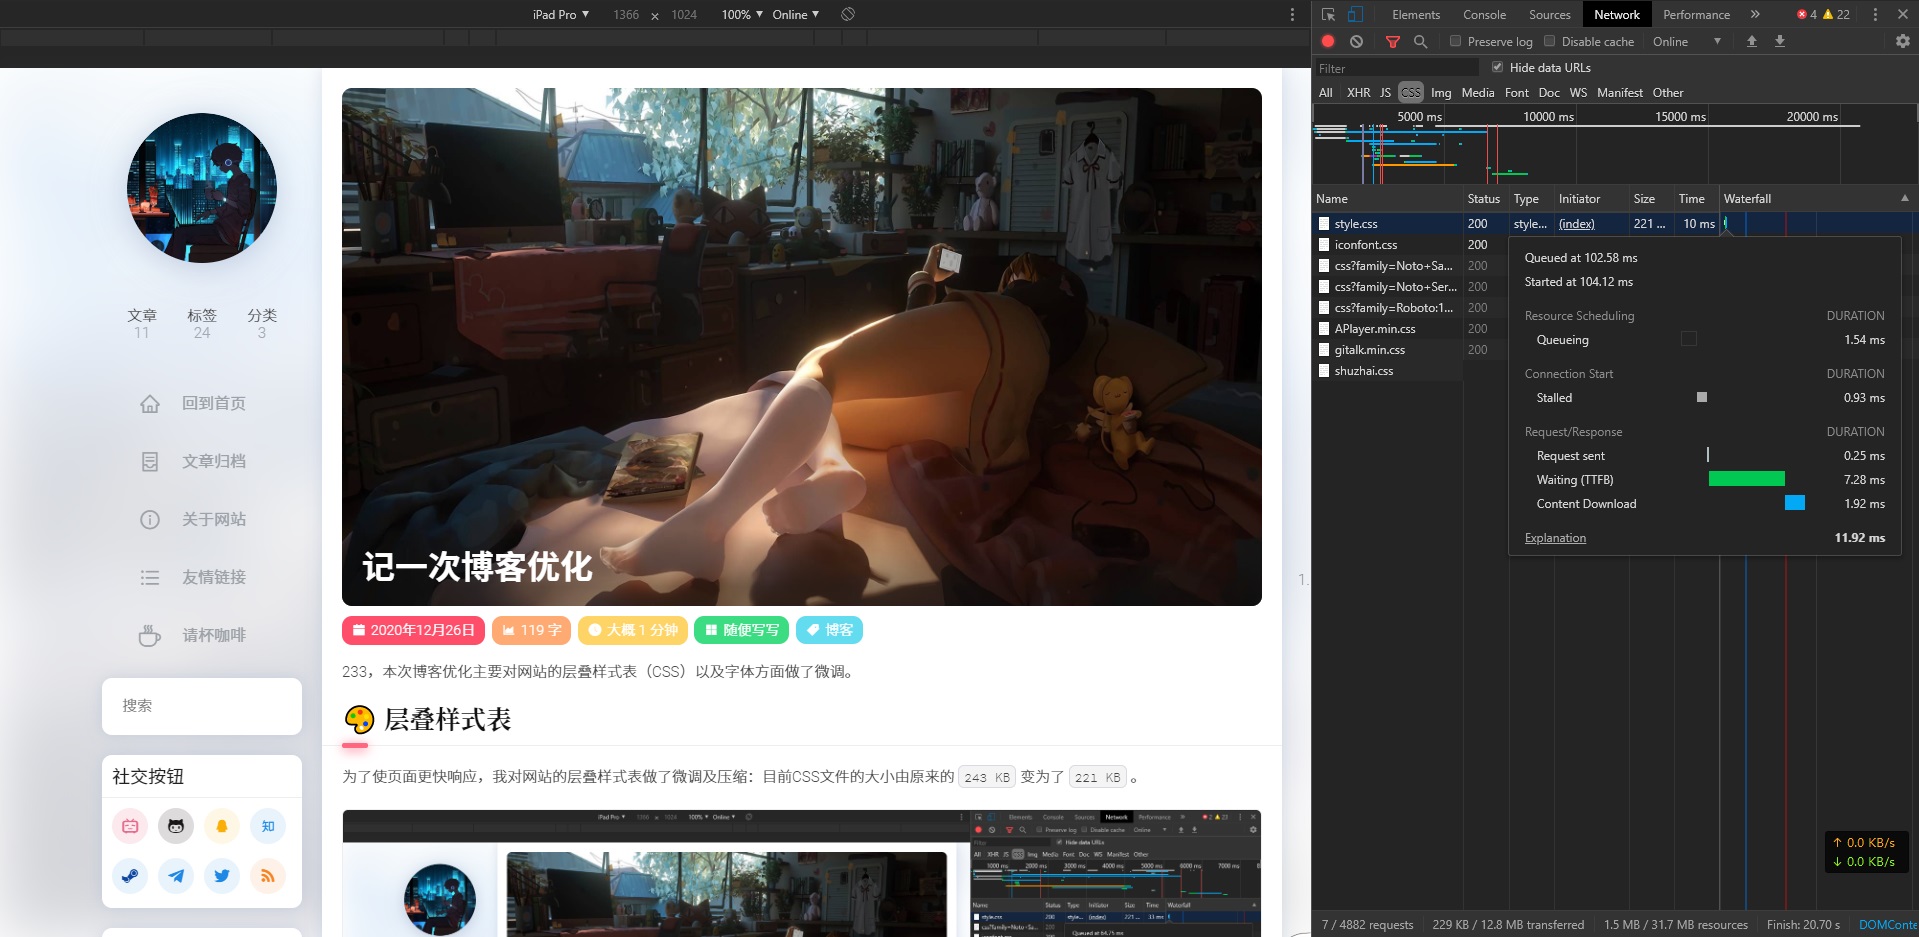Expand more DevTools tabs chevron
Image resolution: width=1919 pixels, height=937 pixels.
pyautogui.click(x=1755, y=14)
